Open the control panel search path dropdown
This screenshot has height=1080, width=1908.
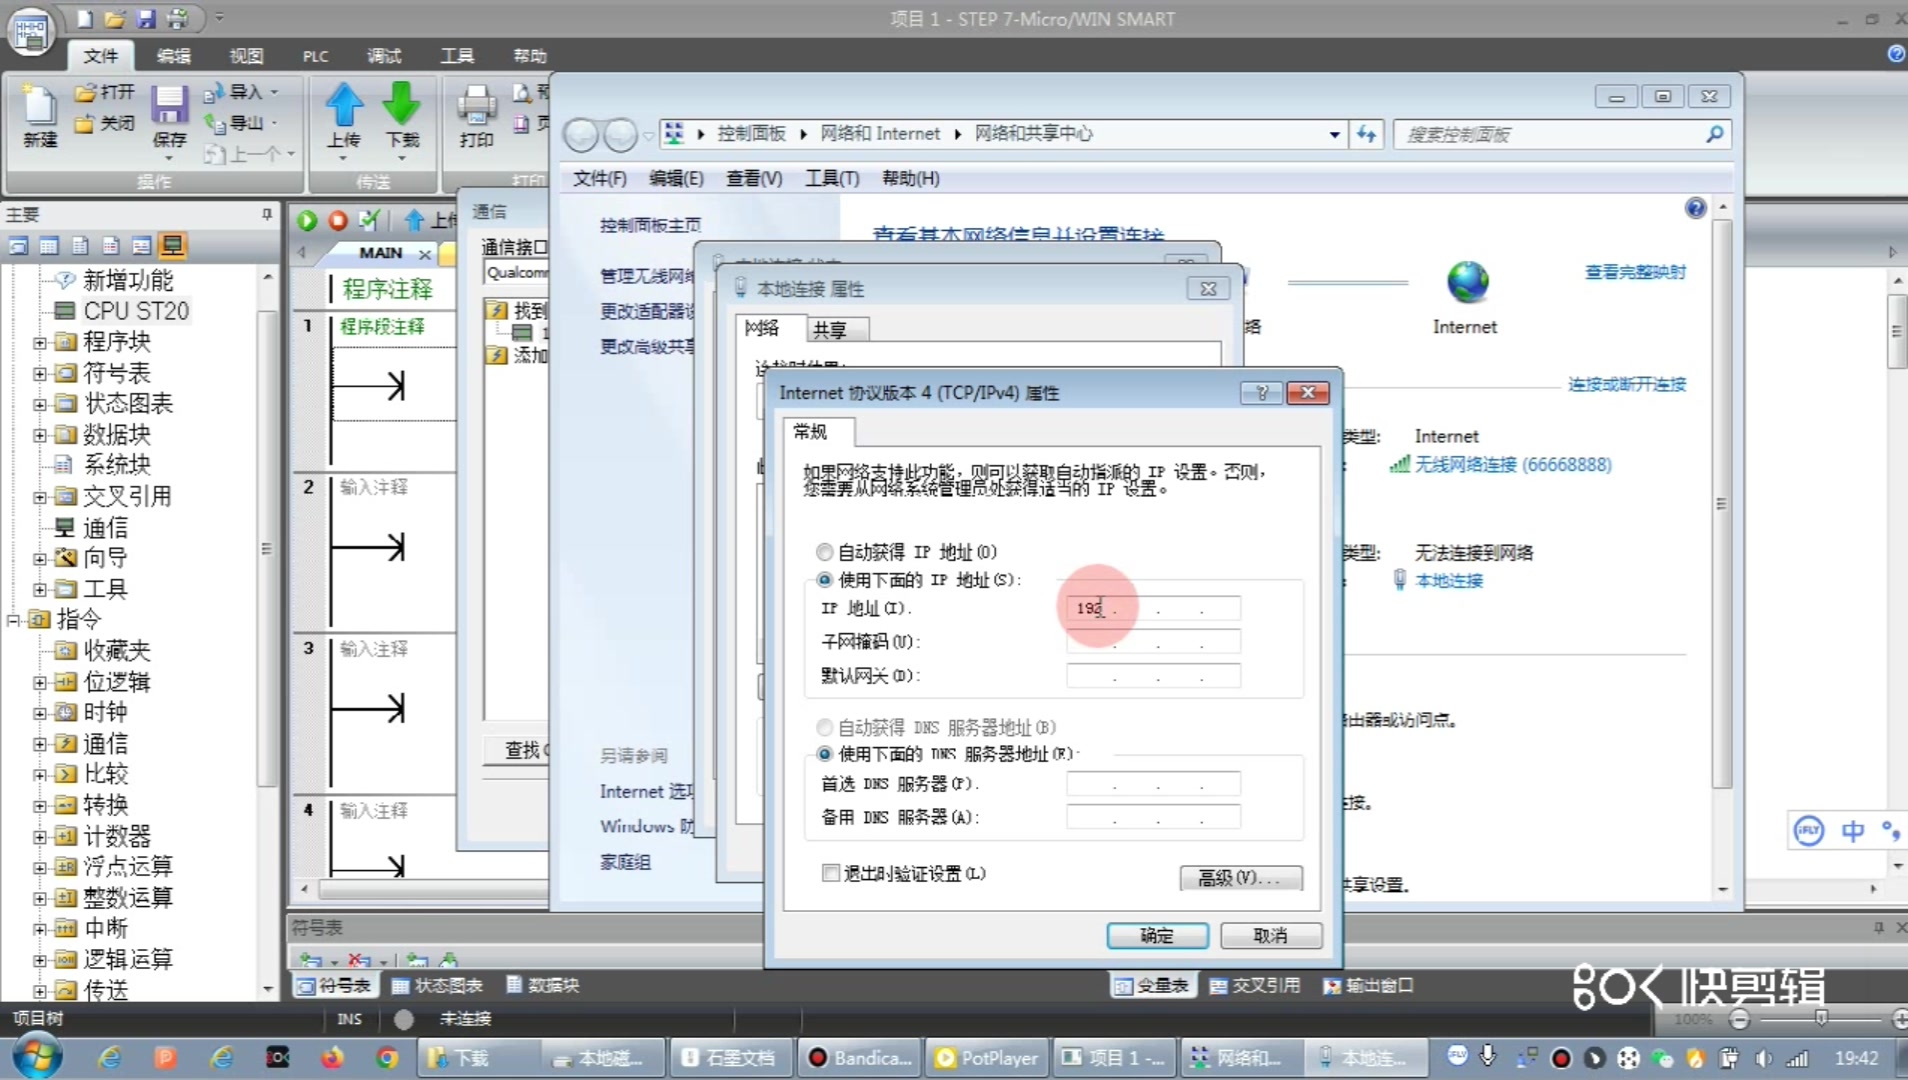[x=1332, y=133]
